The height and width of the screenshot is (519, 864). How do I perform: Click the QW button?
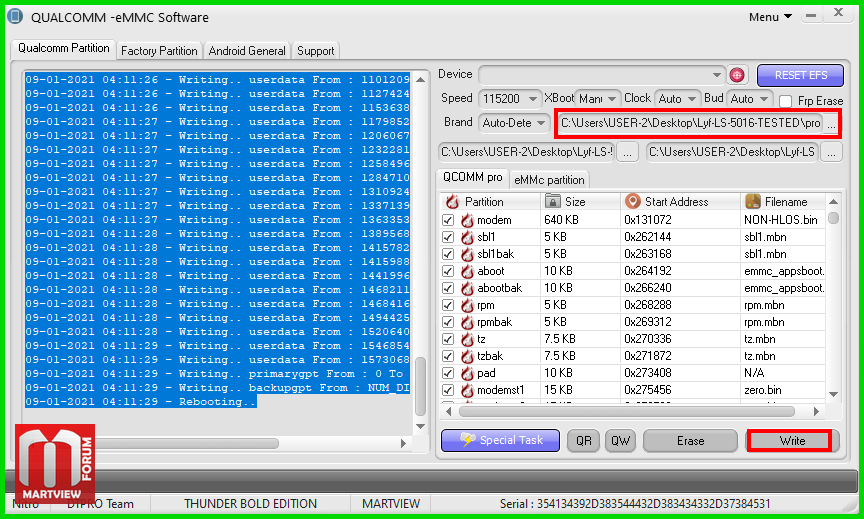[620, 440]
